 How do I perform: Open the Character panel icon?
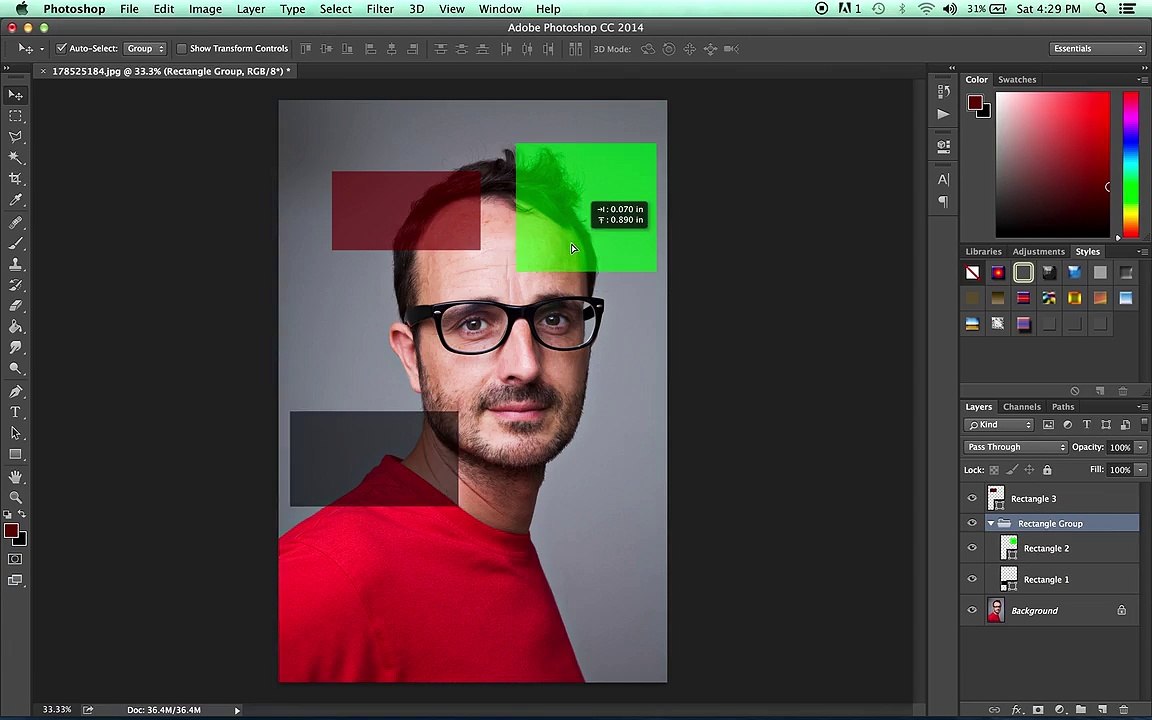coord(944,179)
